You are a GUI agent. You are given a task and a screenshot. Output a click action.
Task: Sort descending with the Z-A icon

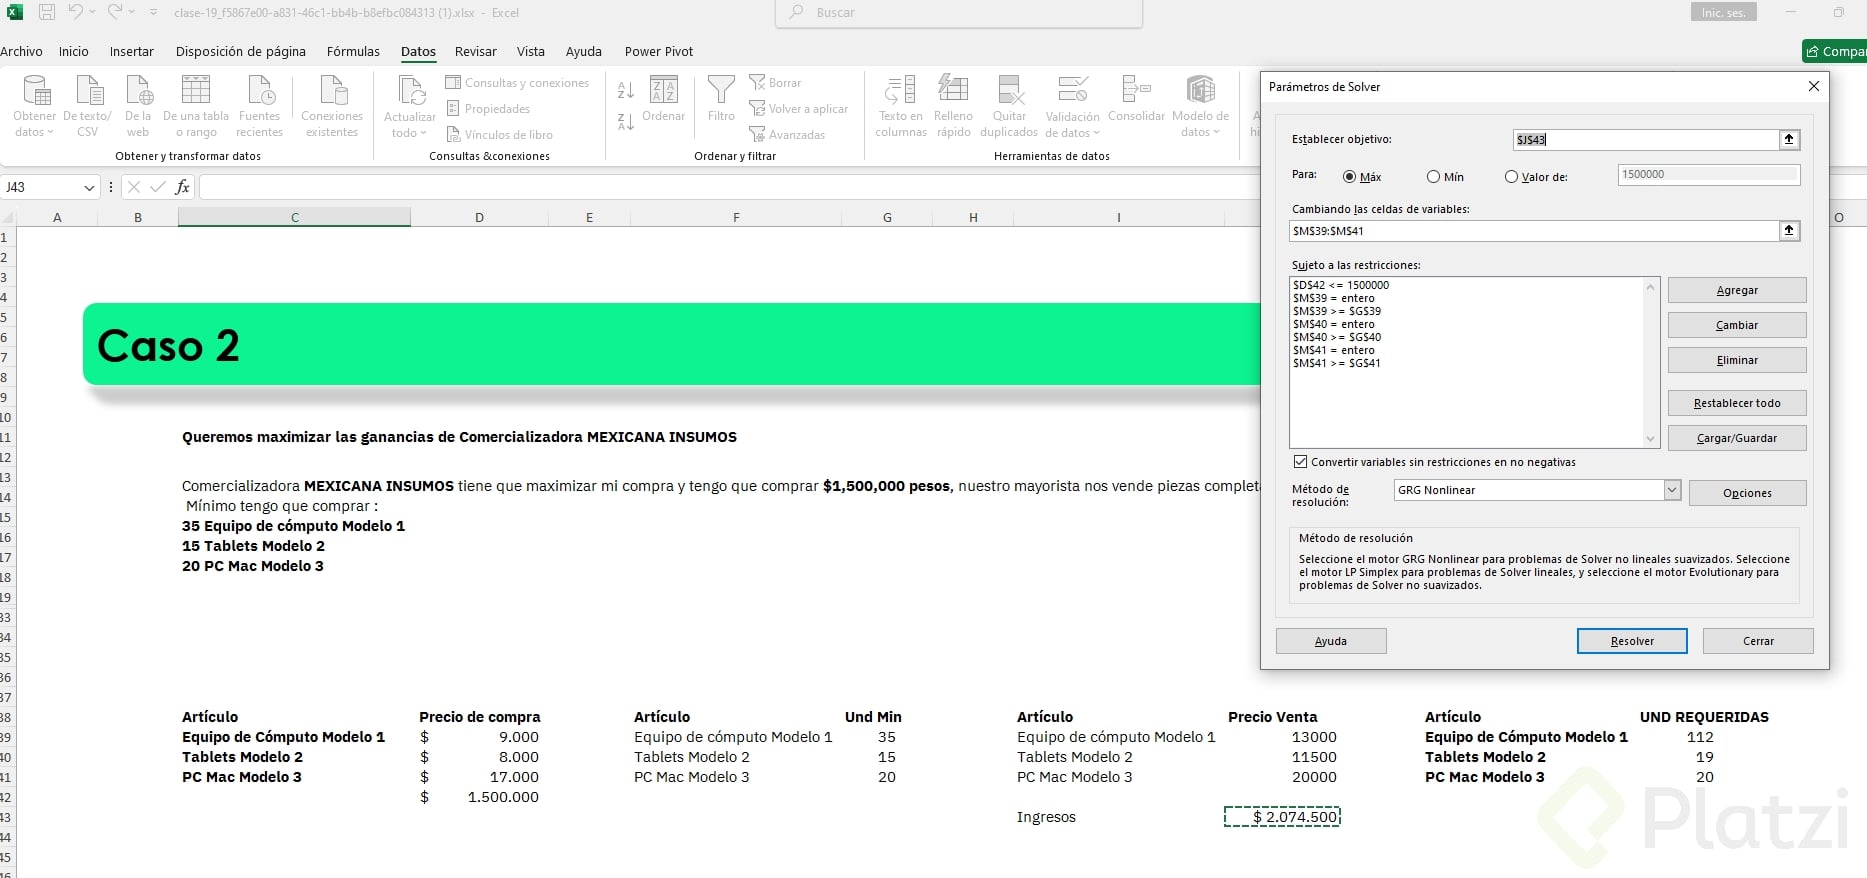tap(626, 122)
